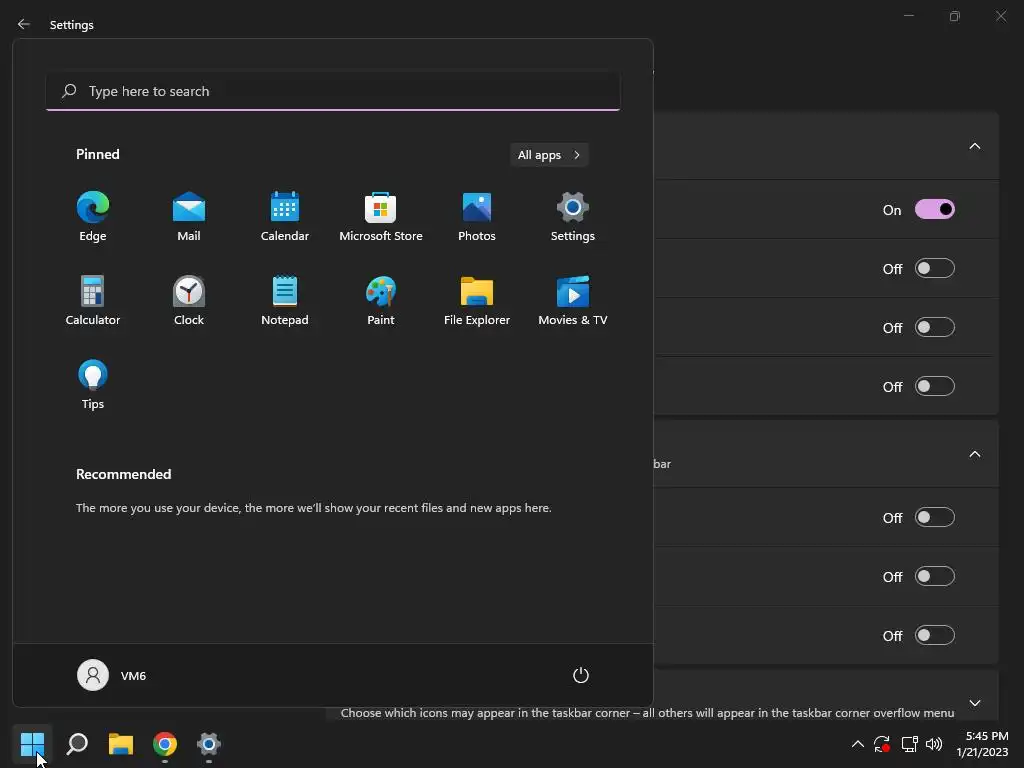The height and width of the screenshot is (768, 1024).
Task: Open network status icon in system tray
Action: 909,744
